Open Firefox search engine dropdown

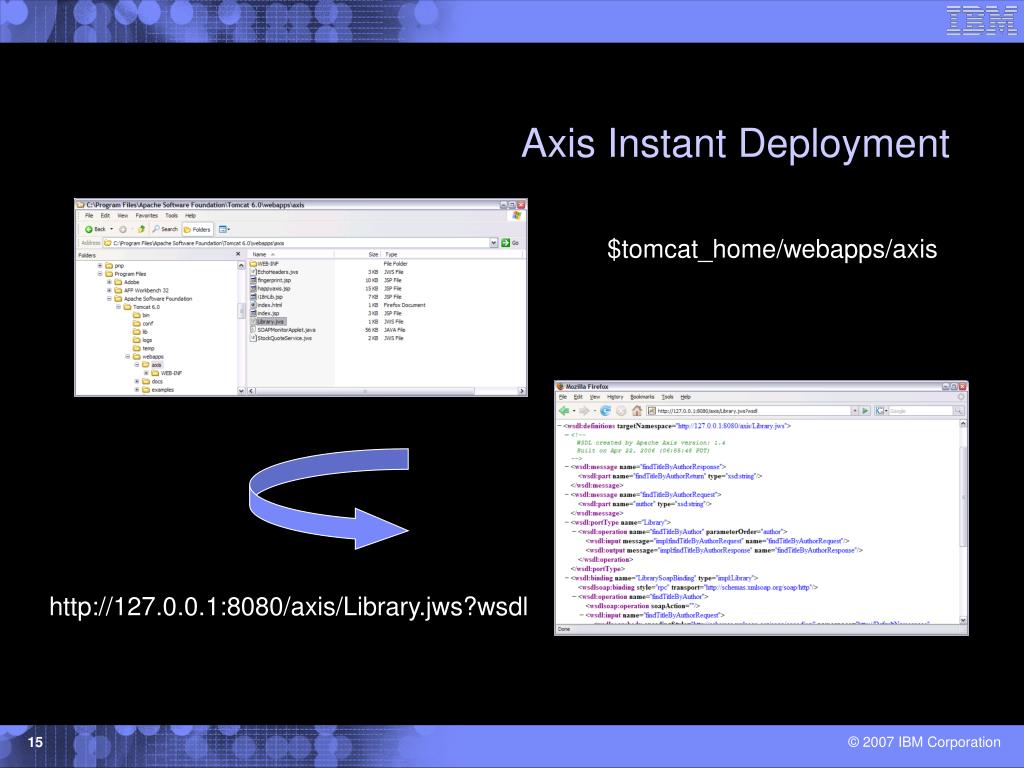coord(880,411)
